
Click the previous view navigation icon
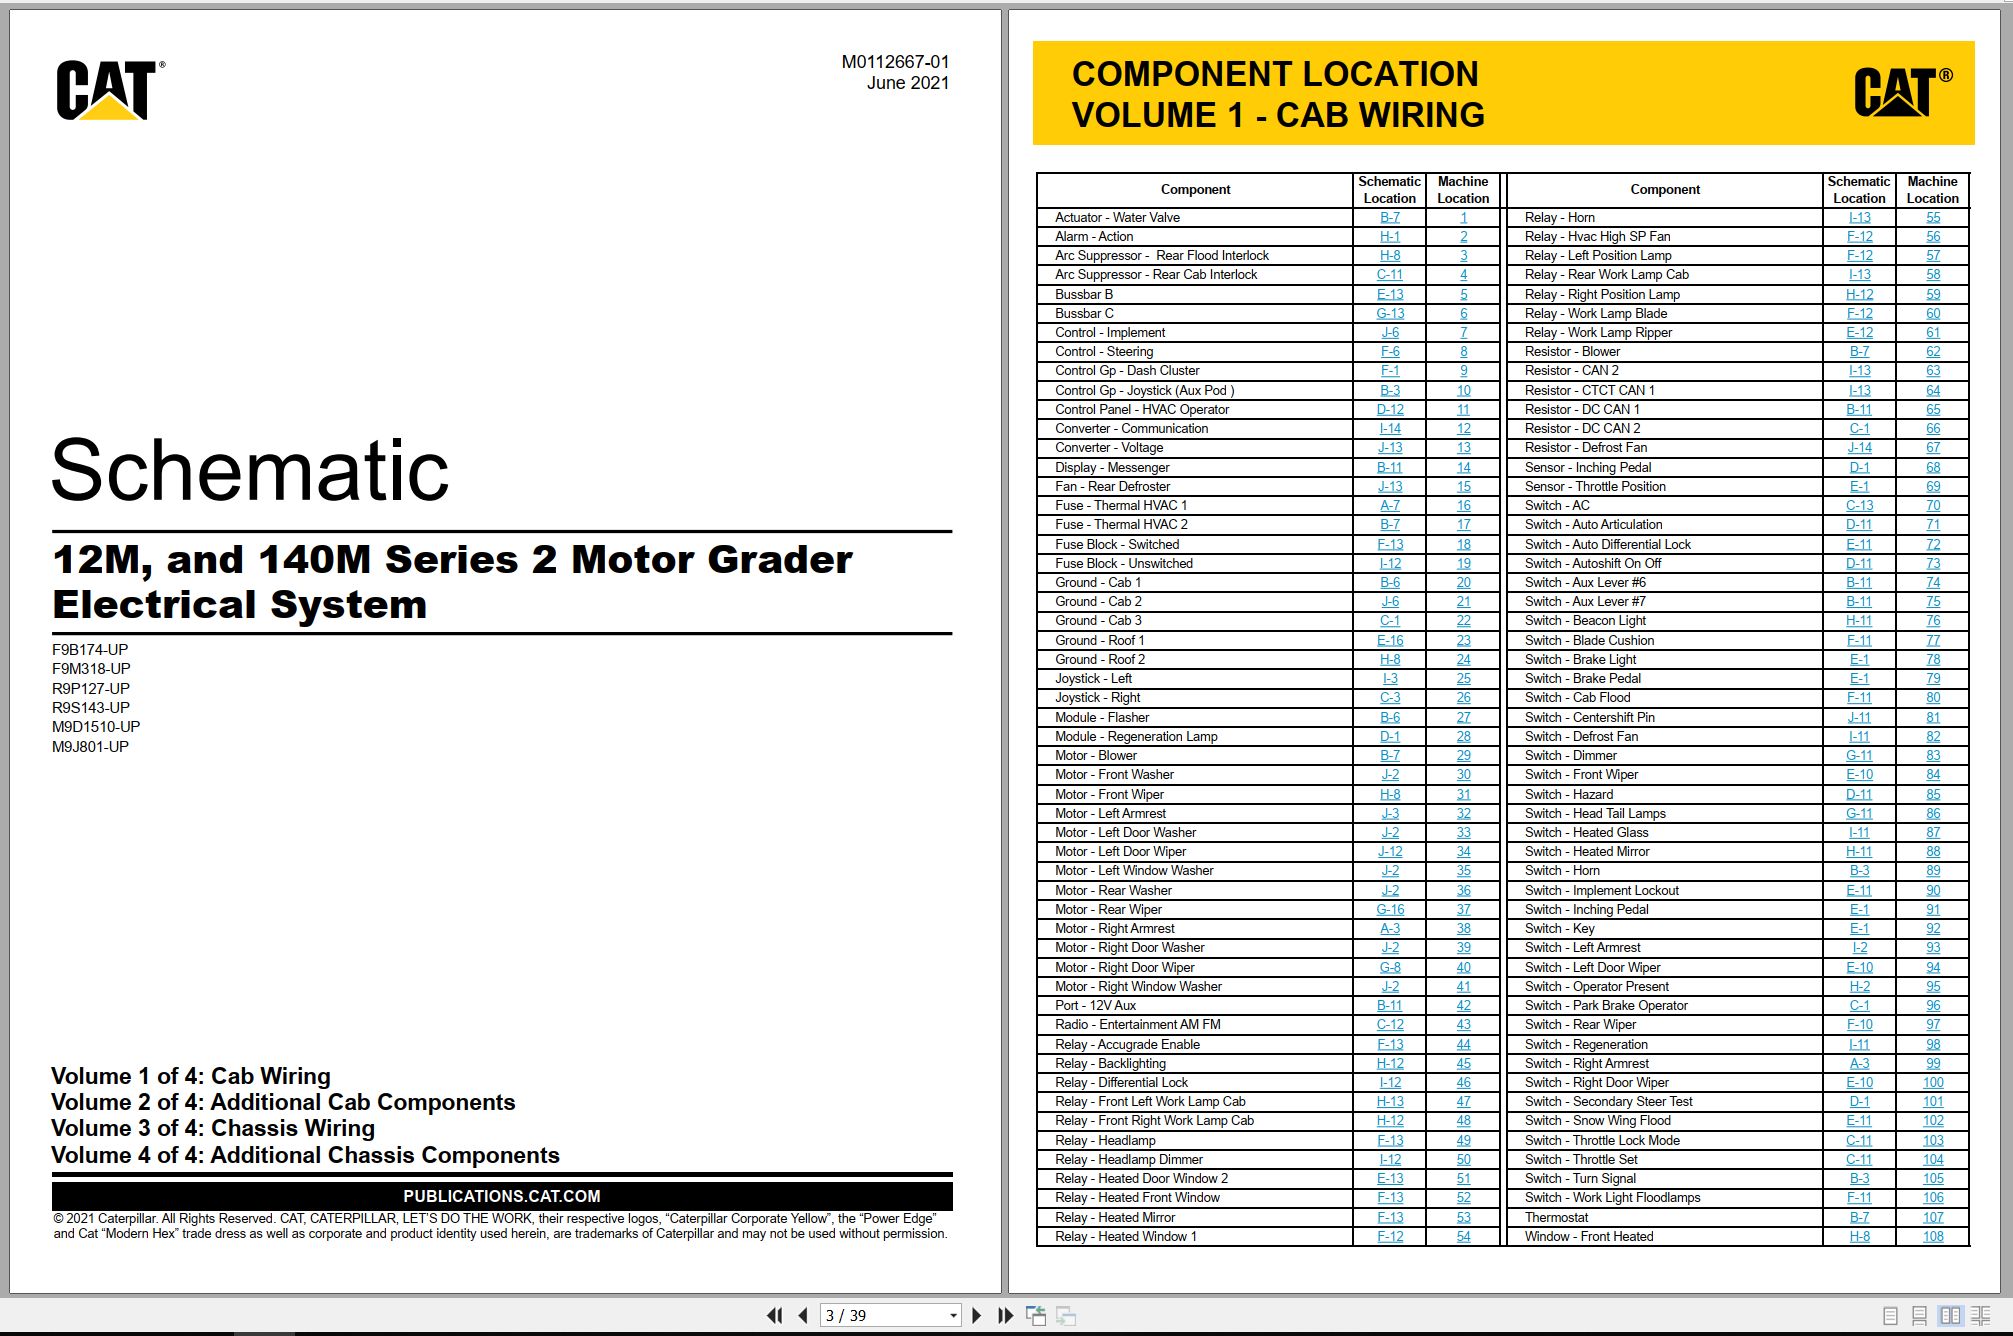click(1036, 1315)
